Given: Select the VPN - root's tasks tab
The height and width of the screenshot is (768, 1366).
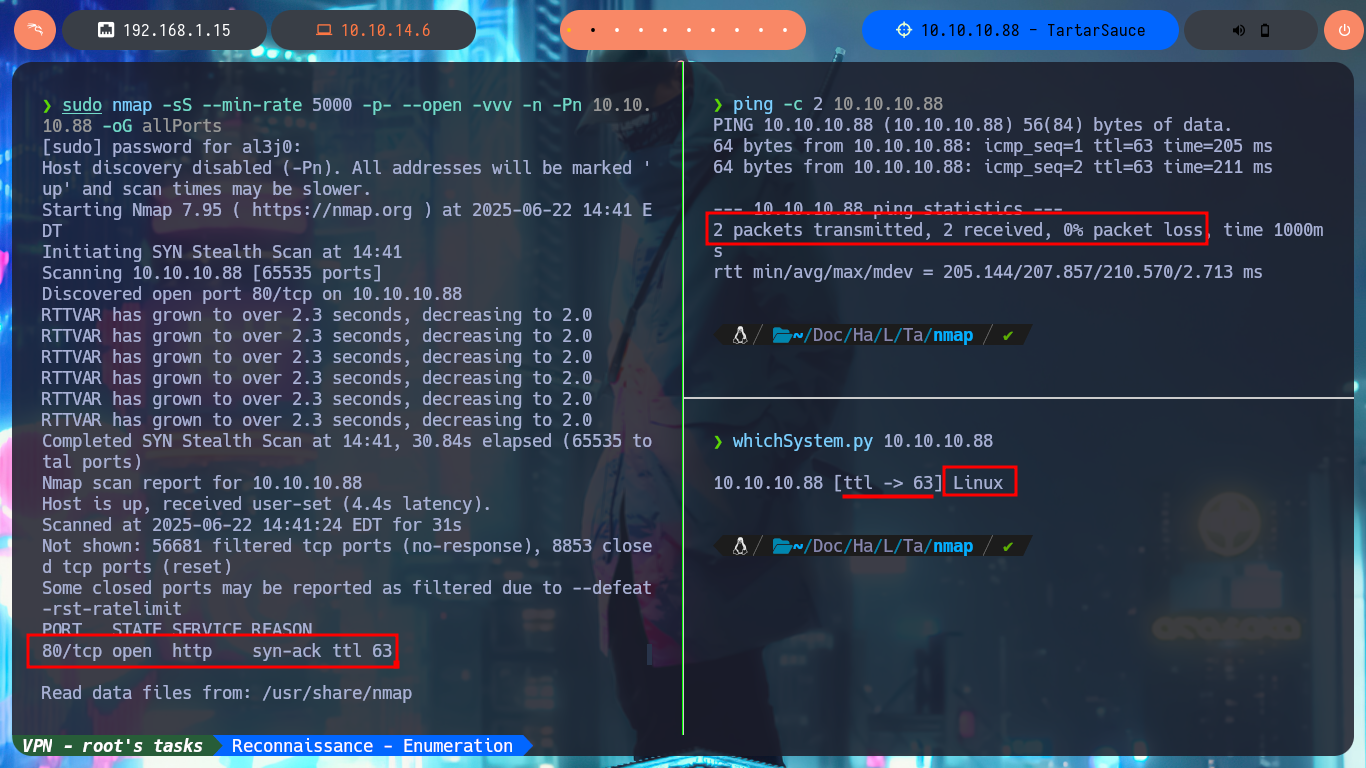Looking at the screenshot, I should click(112, 746).
